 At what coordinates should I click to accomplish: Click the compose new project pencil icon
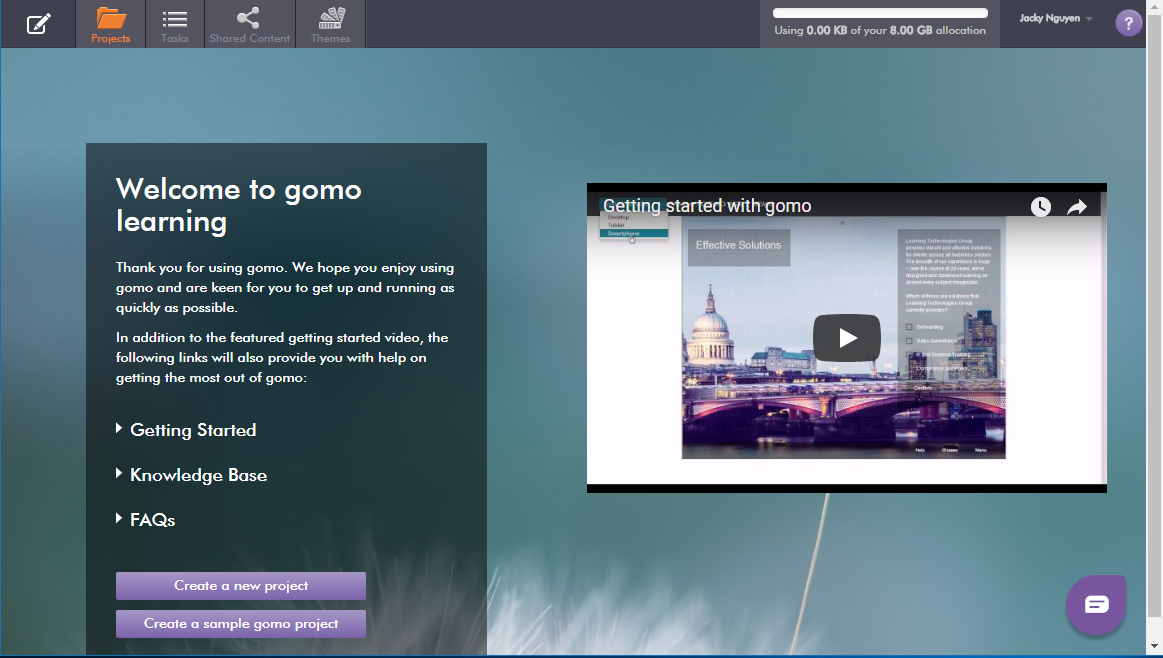38,22
